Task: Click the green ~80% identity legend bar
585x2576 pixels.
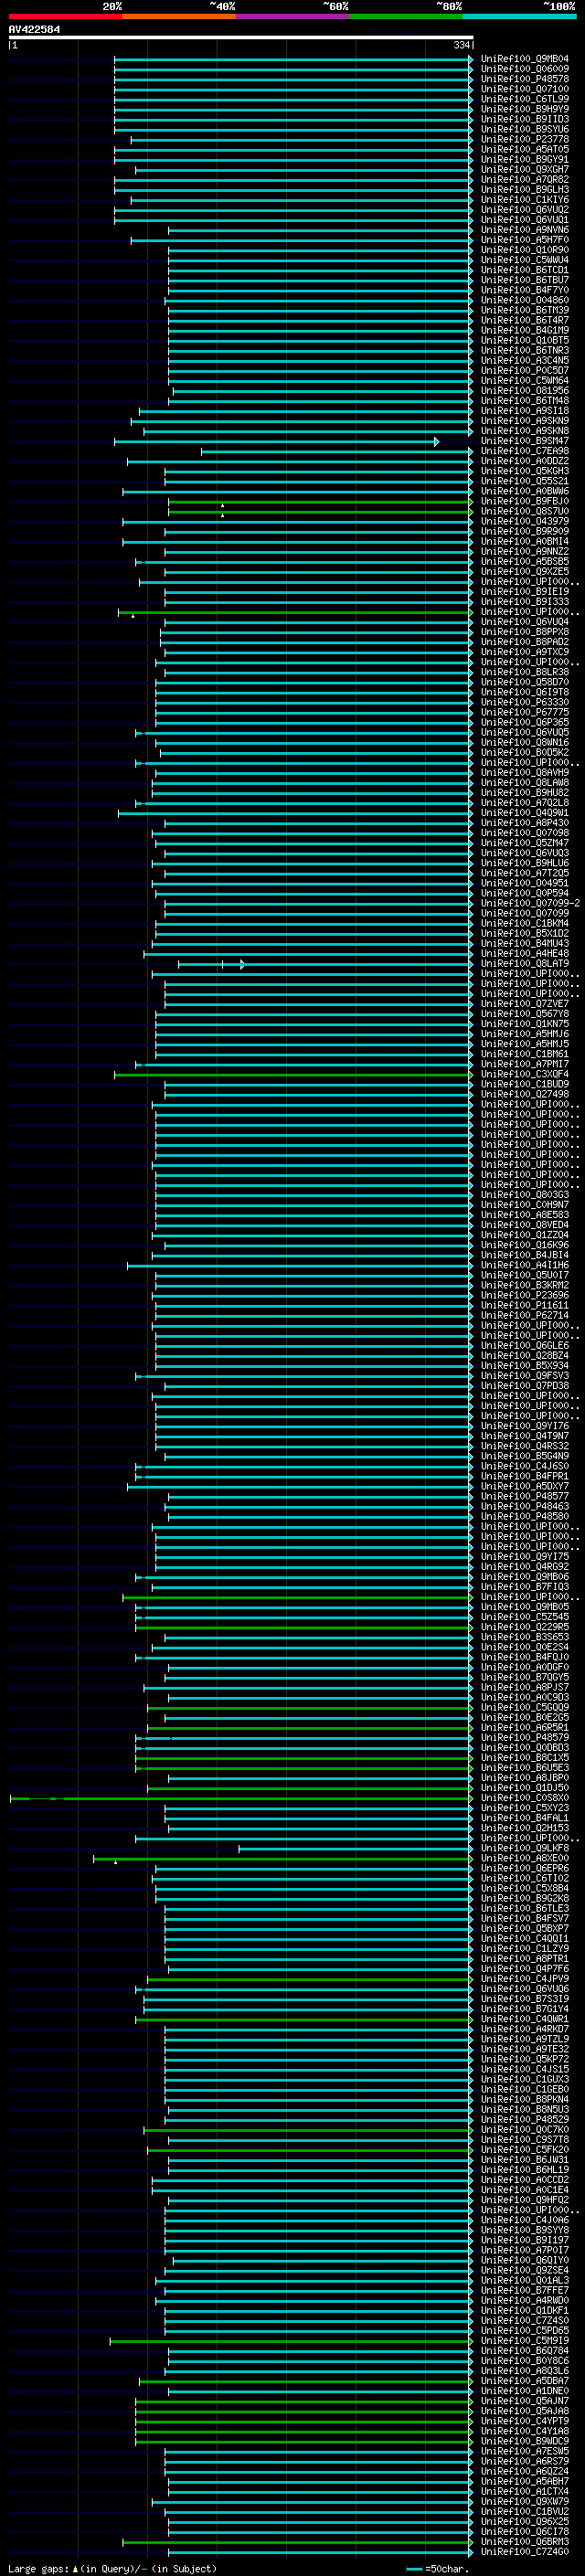Action: click(x=406, y=16)
